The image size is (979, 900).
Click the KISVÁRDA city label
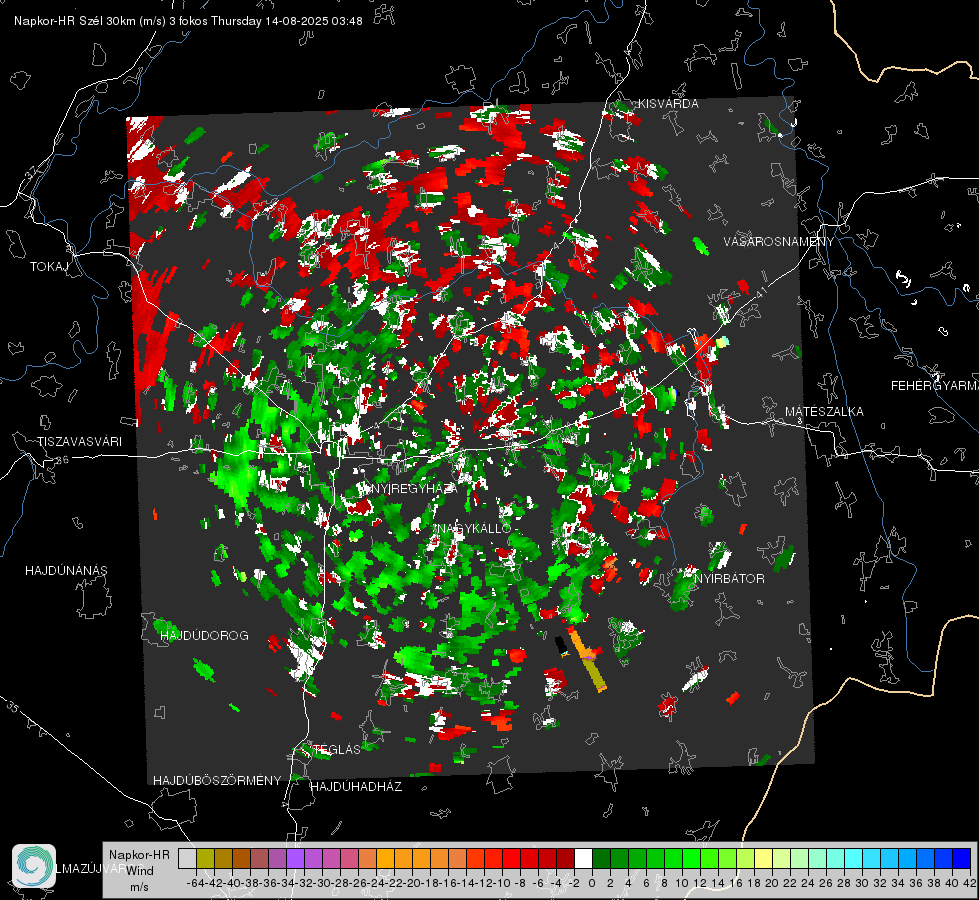tap(668, 104)
